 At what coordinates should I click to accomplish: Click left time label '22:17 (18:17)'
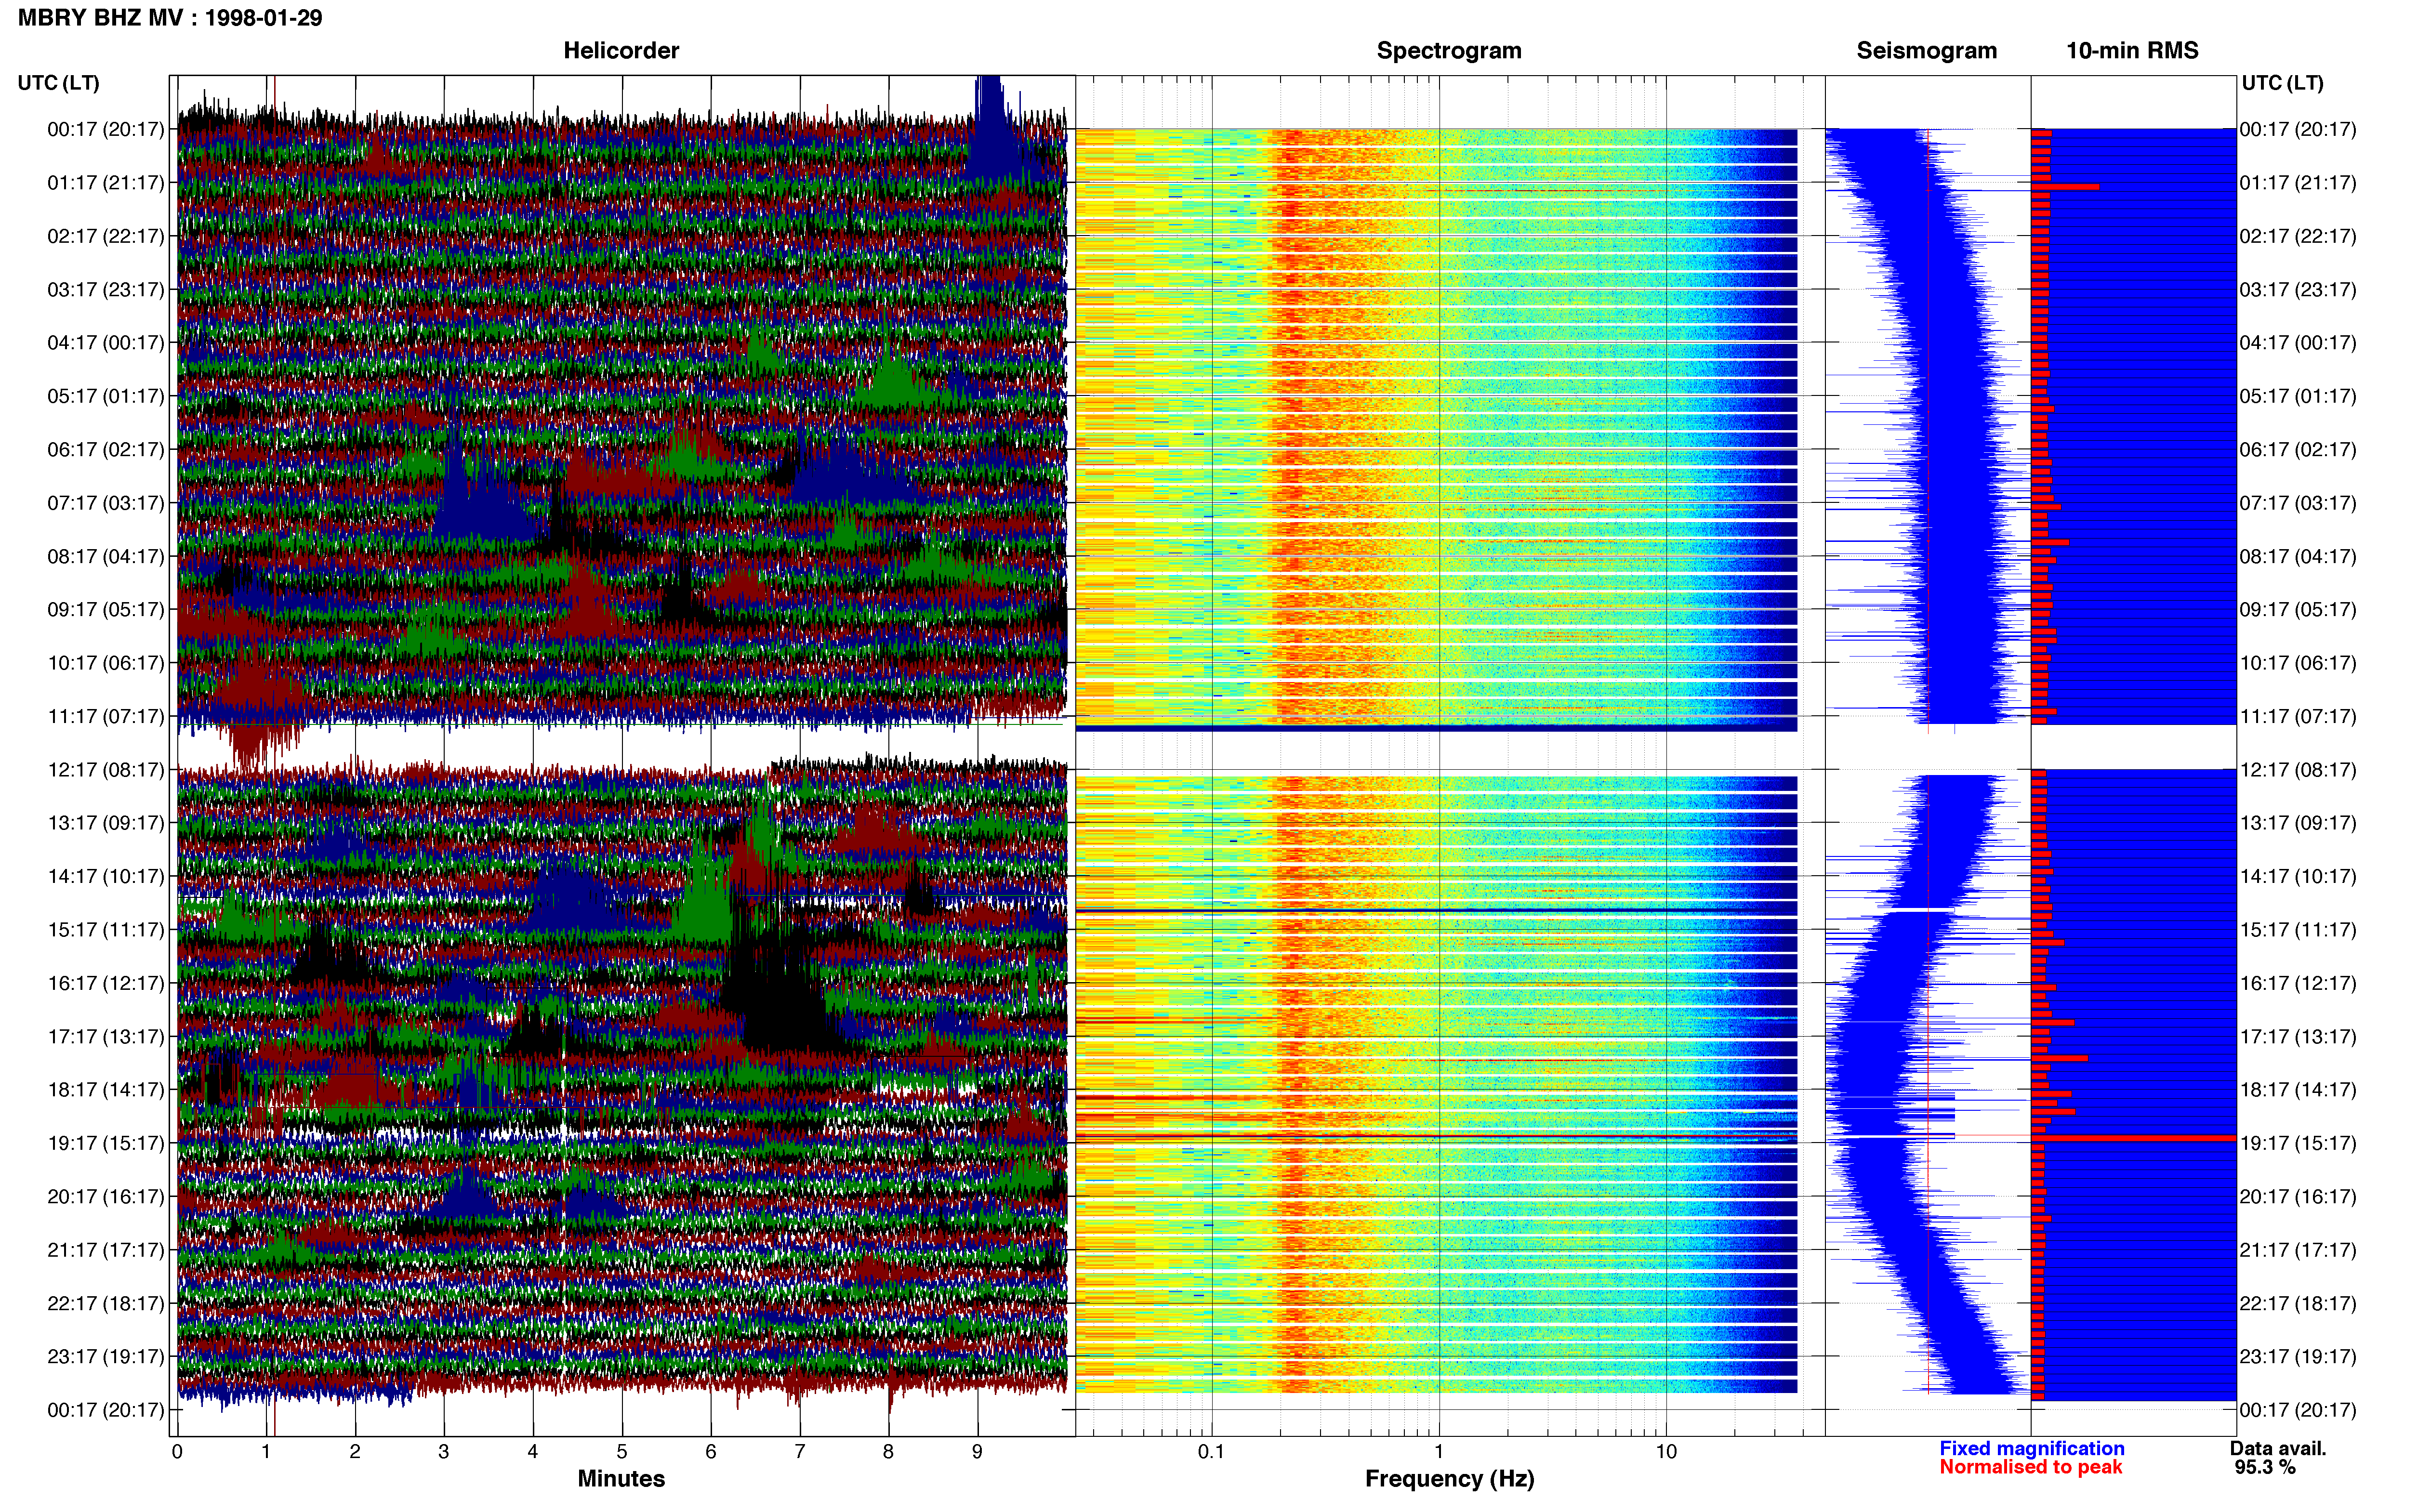click(106, 1303)
